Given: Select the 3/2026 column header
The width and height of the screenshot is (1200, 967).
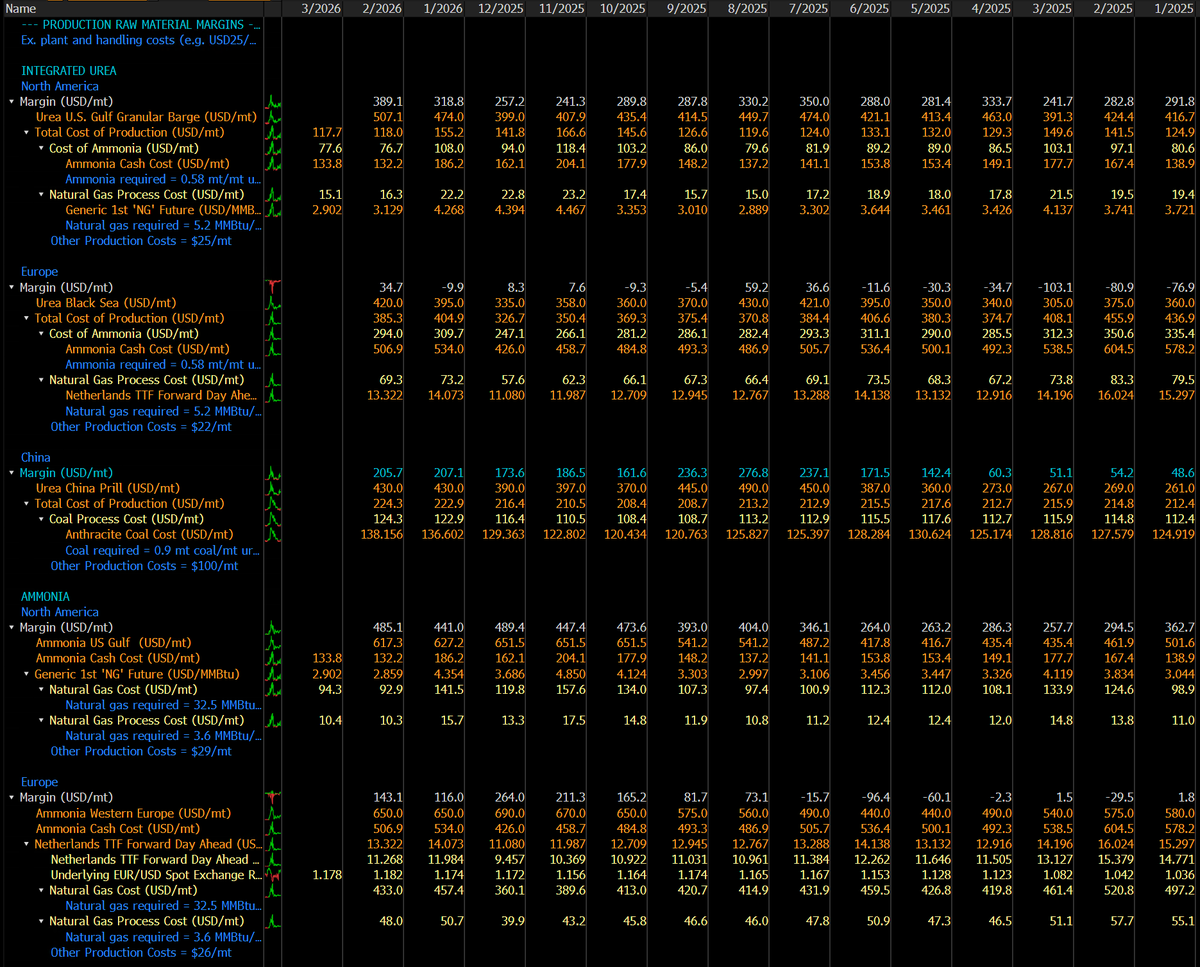Looking at the screenshot, I should [x=315, y=8].
